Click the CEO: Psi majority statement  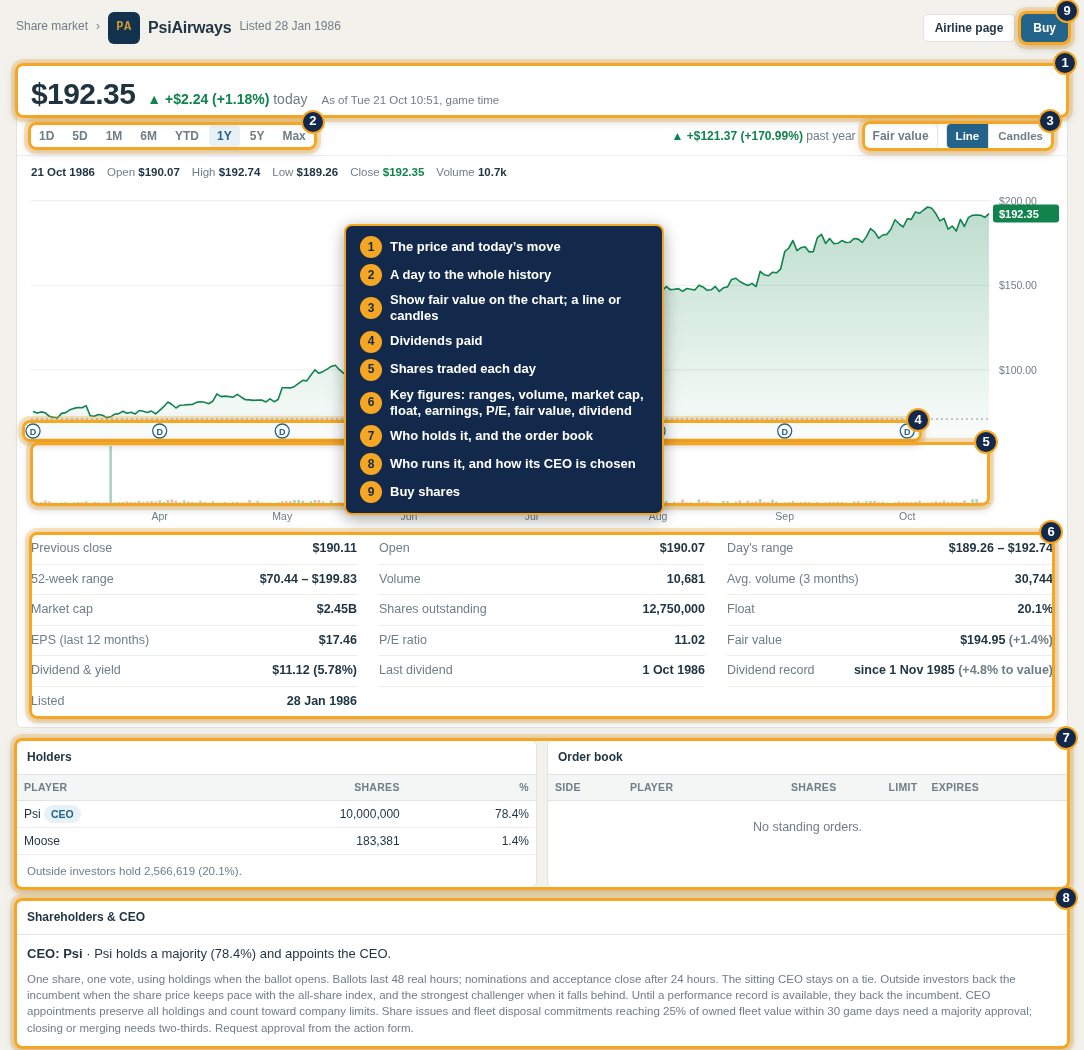click(209, 954)
